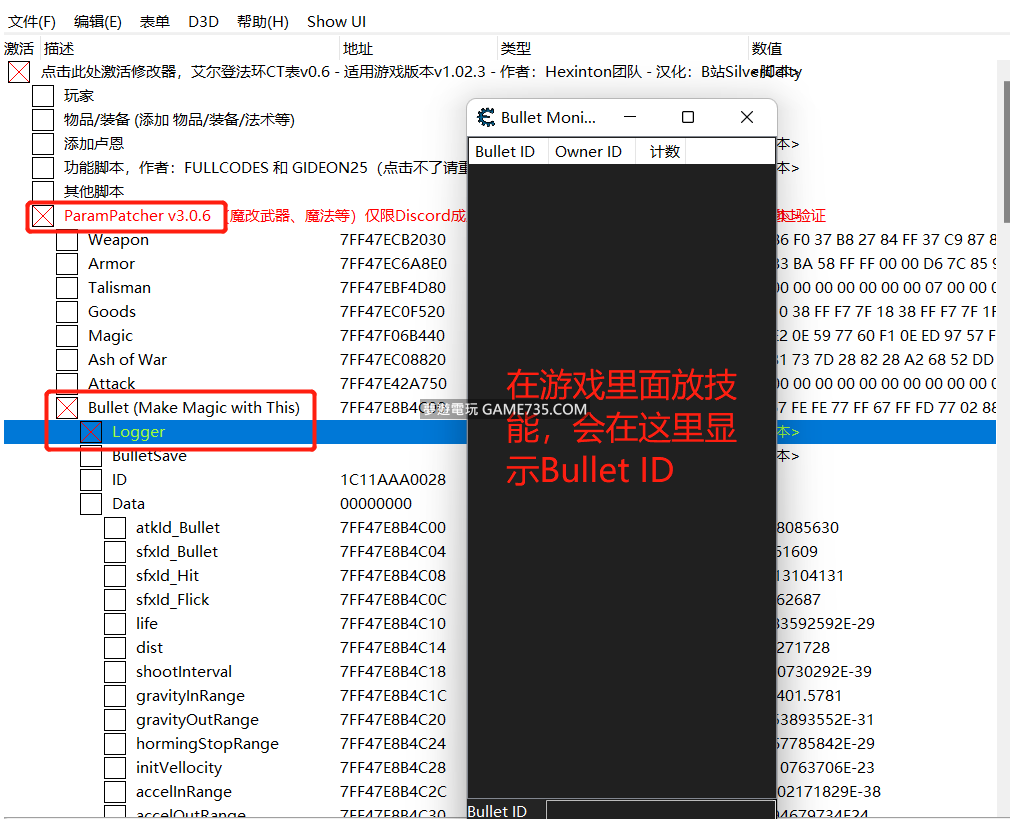Click the Bullet ID input field at bottom
This screenshot has width=1010, height=819.
click(660, 810)
